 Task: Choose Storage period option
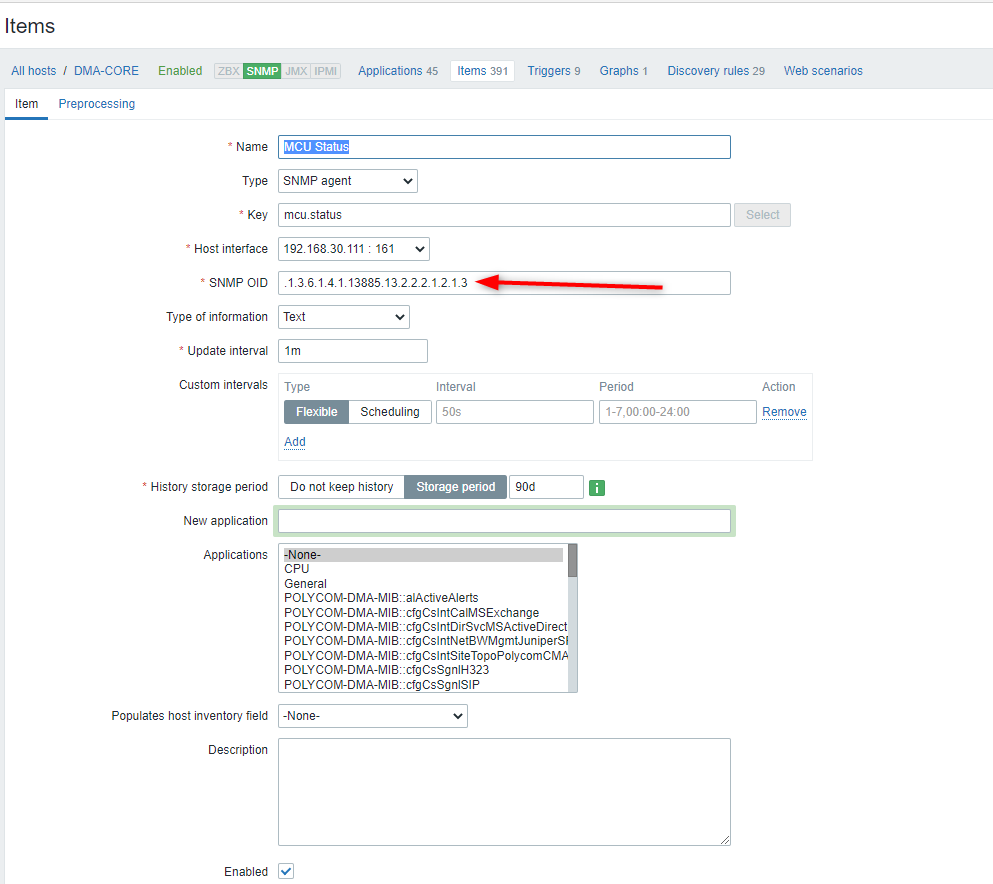[x=455, y=487]
